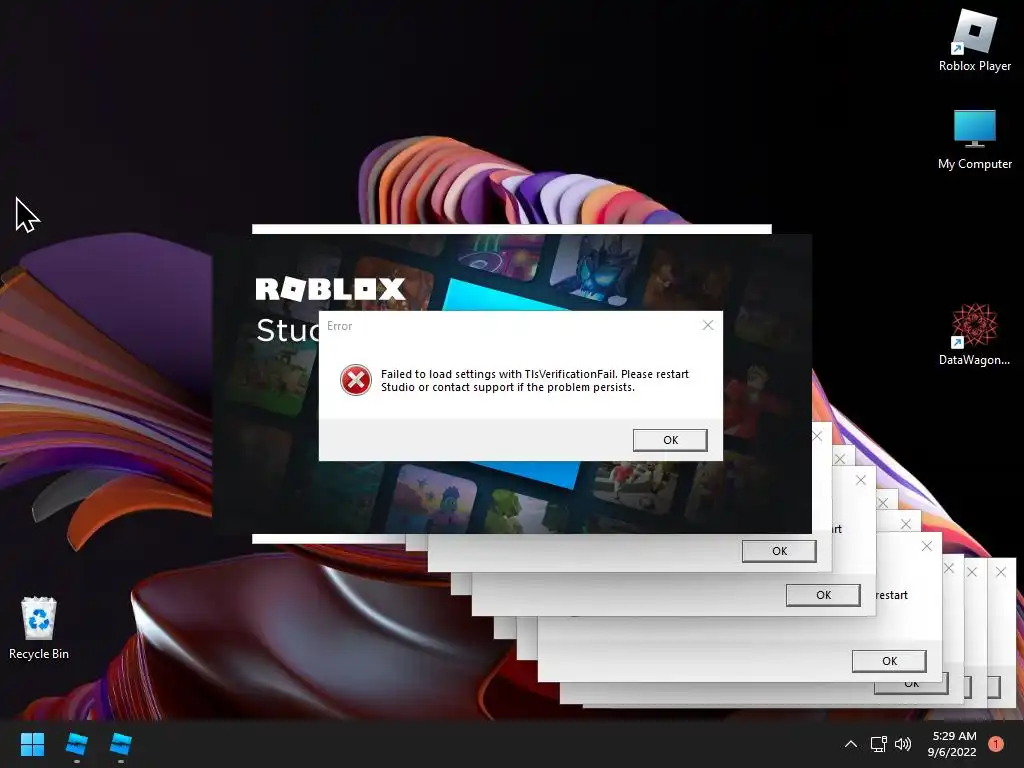
Task: Open the Roblox Player desktop shortcut
Action: [974, 41]
